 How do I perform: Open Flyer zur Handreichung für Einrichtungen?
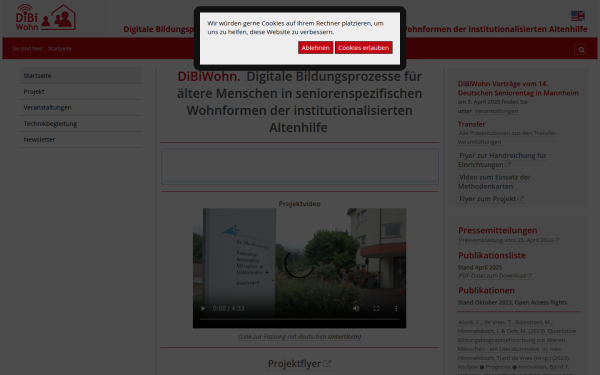coord(502,160)
